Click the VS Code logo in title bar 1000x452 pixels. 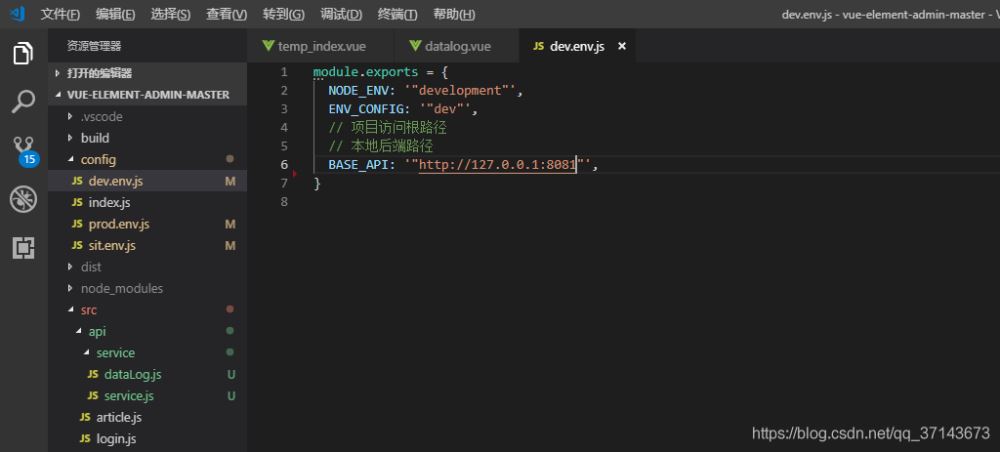(16, 14)
